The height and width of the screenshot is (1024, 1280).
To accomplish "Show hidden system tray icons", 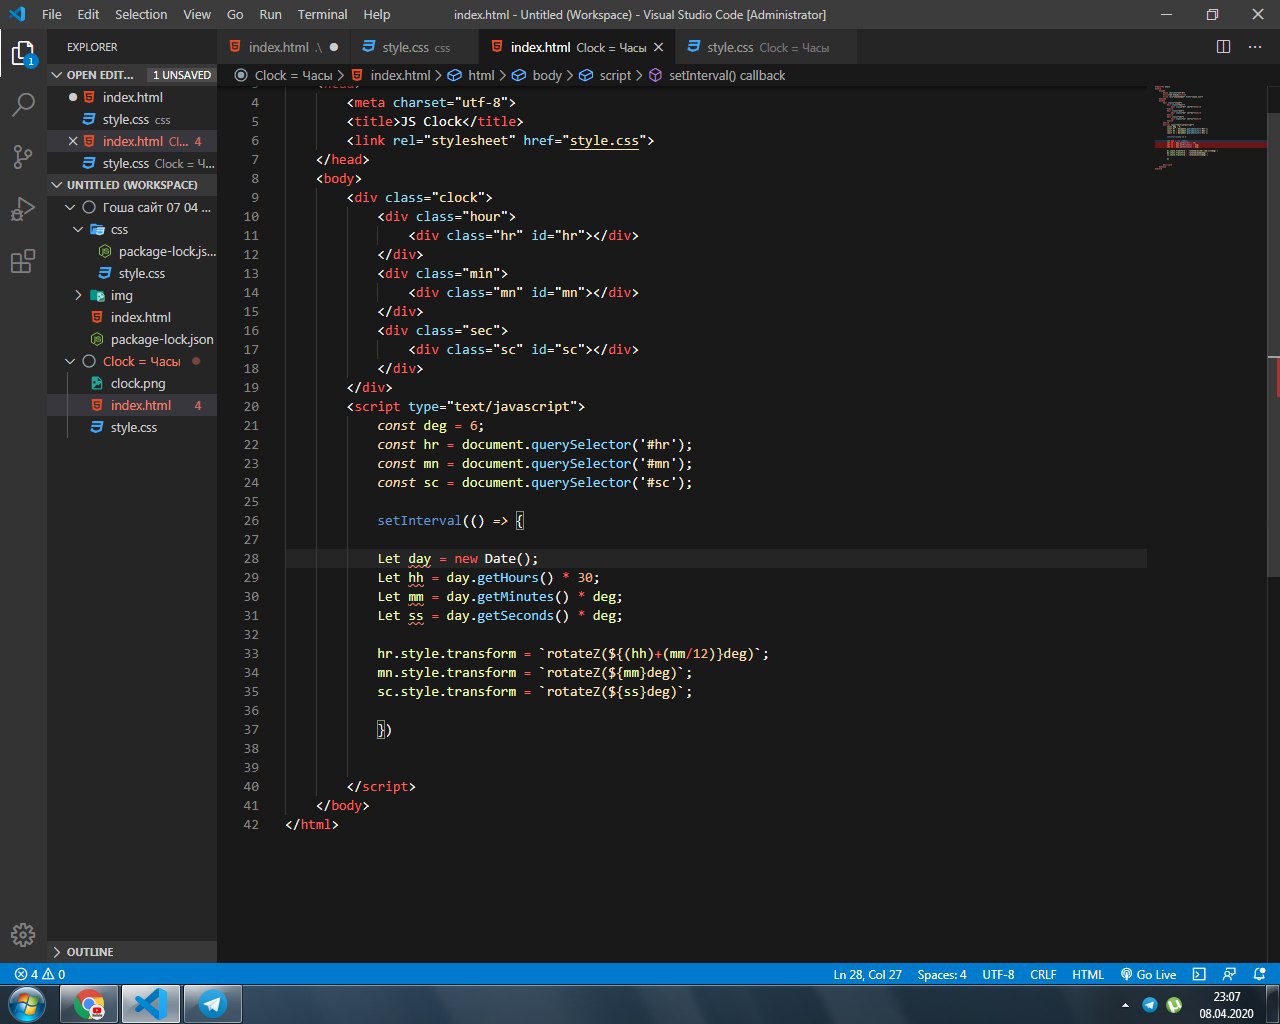I will (x=1126, y=1005).
